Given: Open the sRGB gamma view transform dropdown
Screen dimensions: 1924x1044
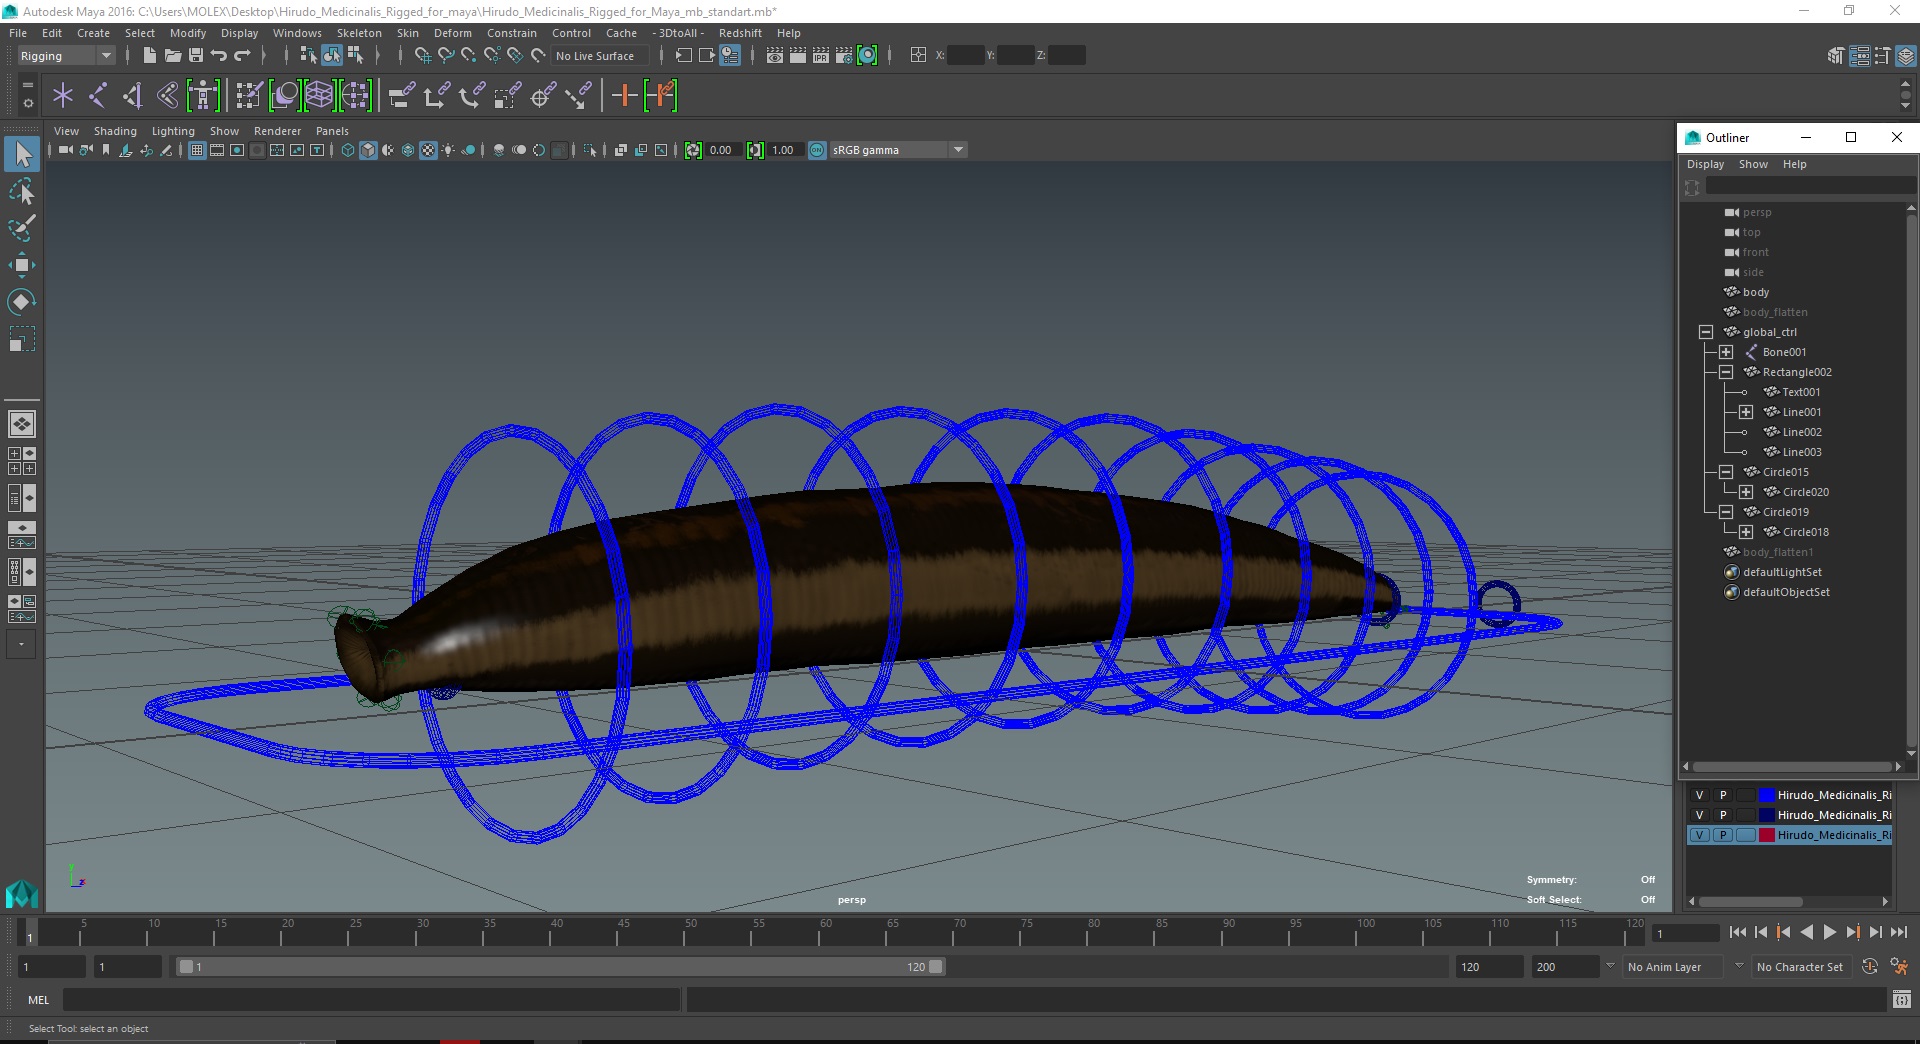Looking at the screenshot, I should (898, 150).
